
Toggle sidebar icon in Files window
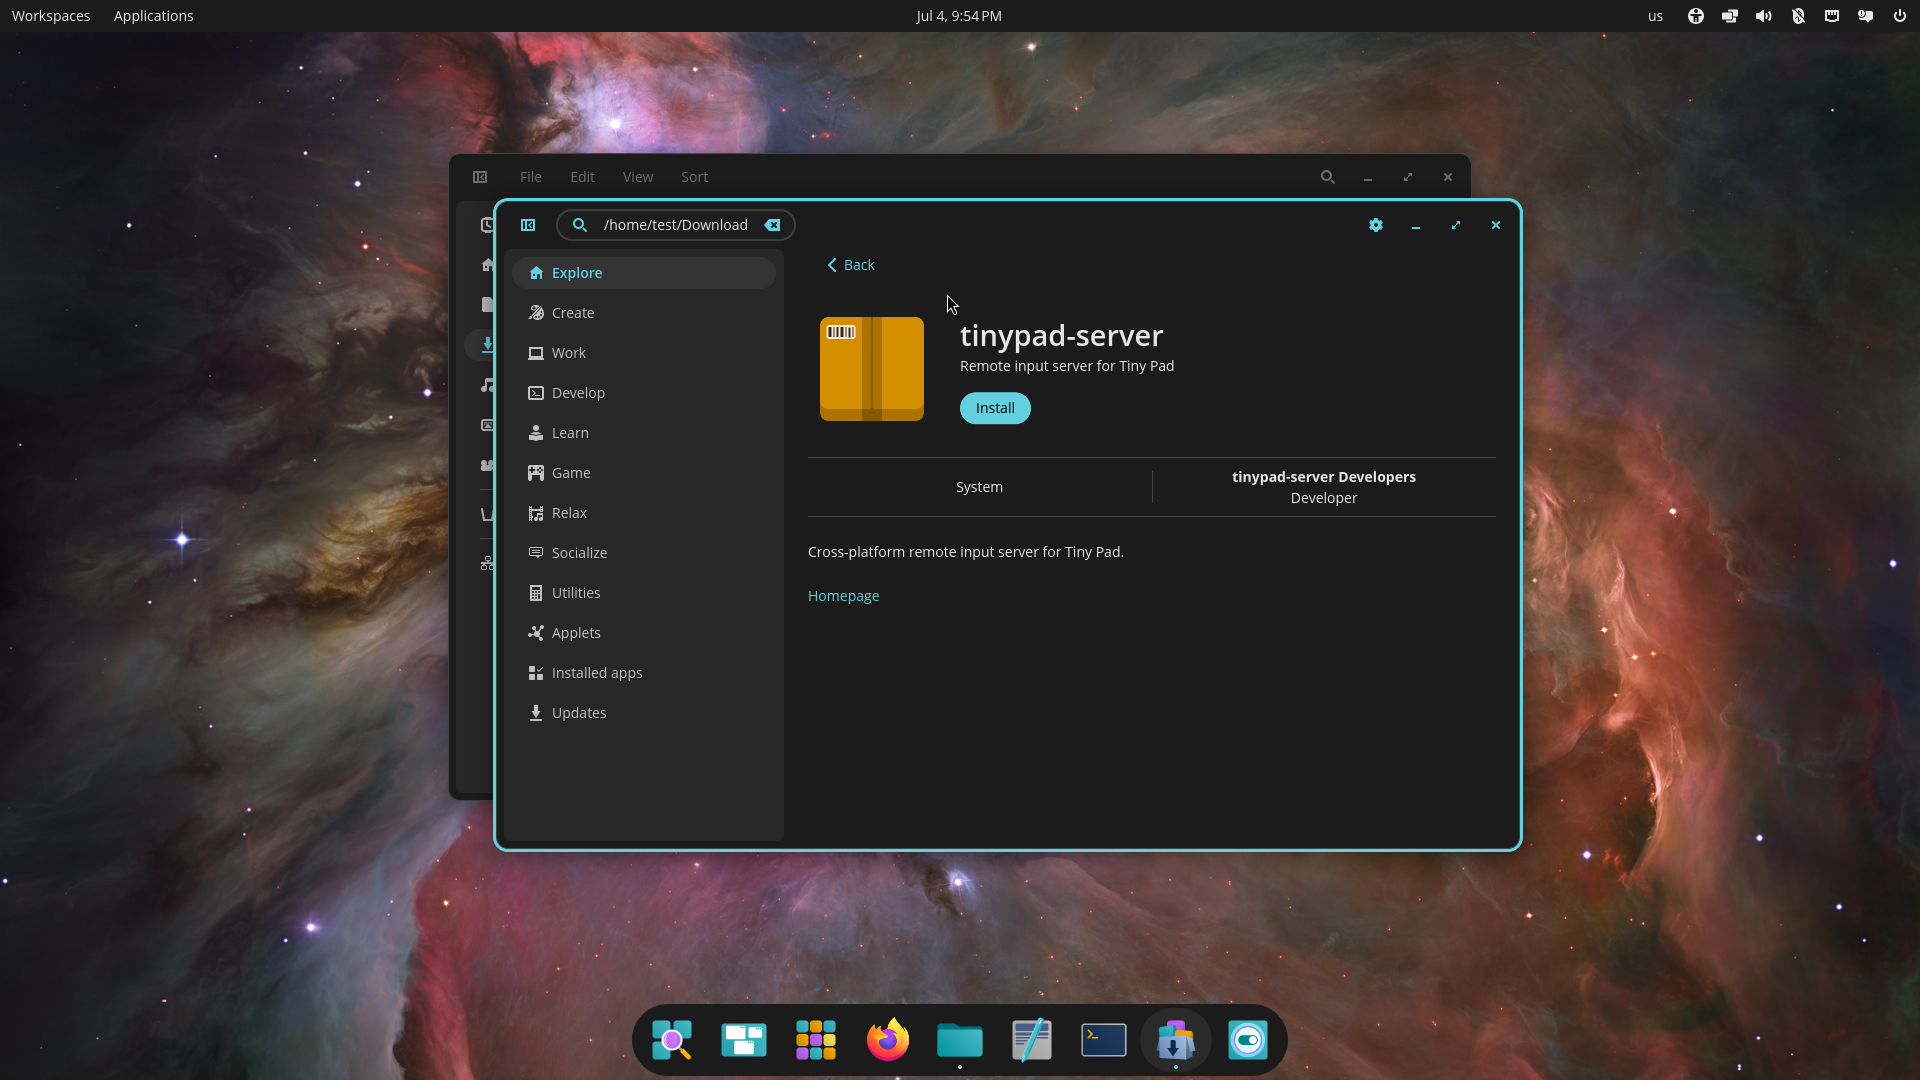[480, 177]
